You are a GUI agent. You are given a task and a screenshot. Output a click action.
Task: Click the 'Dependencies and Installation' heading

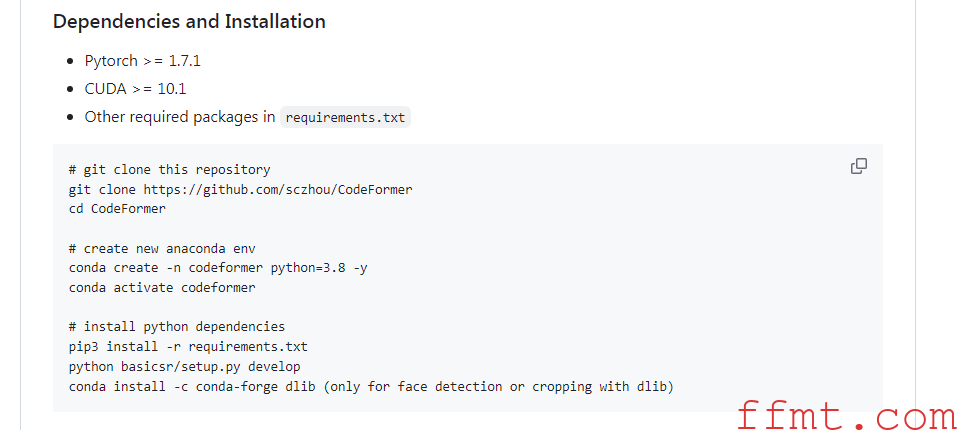pyautogui.click(x=189, y=21)
